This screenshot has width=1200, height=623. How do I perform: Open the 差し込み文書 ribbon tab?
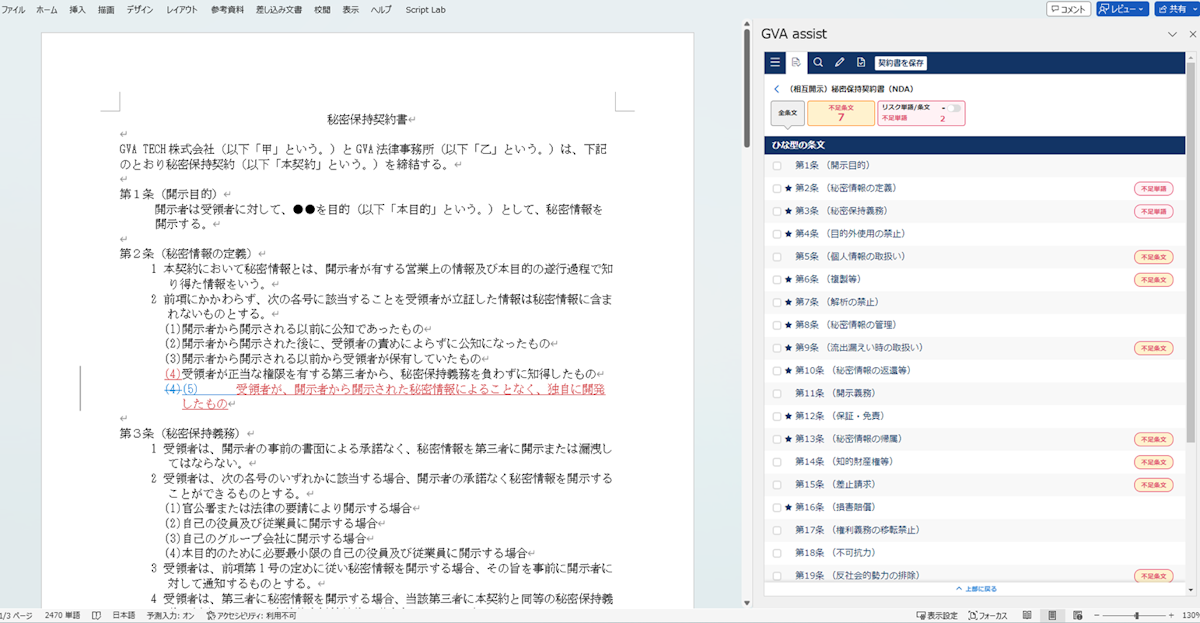pyautogui.click(x=278, y=9)
